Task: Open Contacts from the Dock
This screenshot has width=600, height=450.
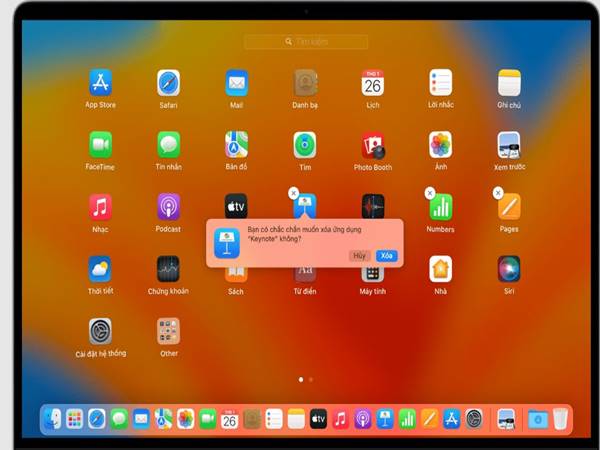Action: click(252, 419)
